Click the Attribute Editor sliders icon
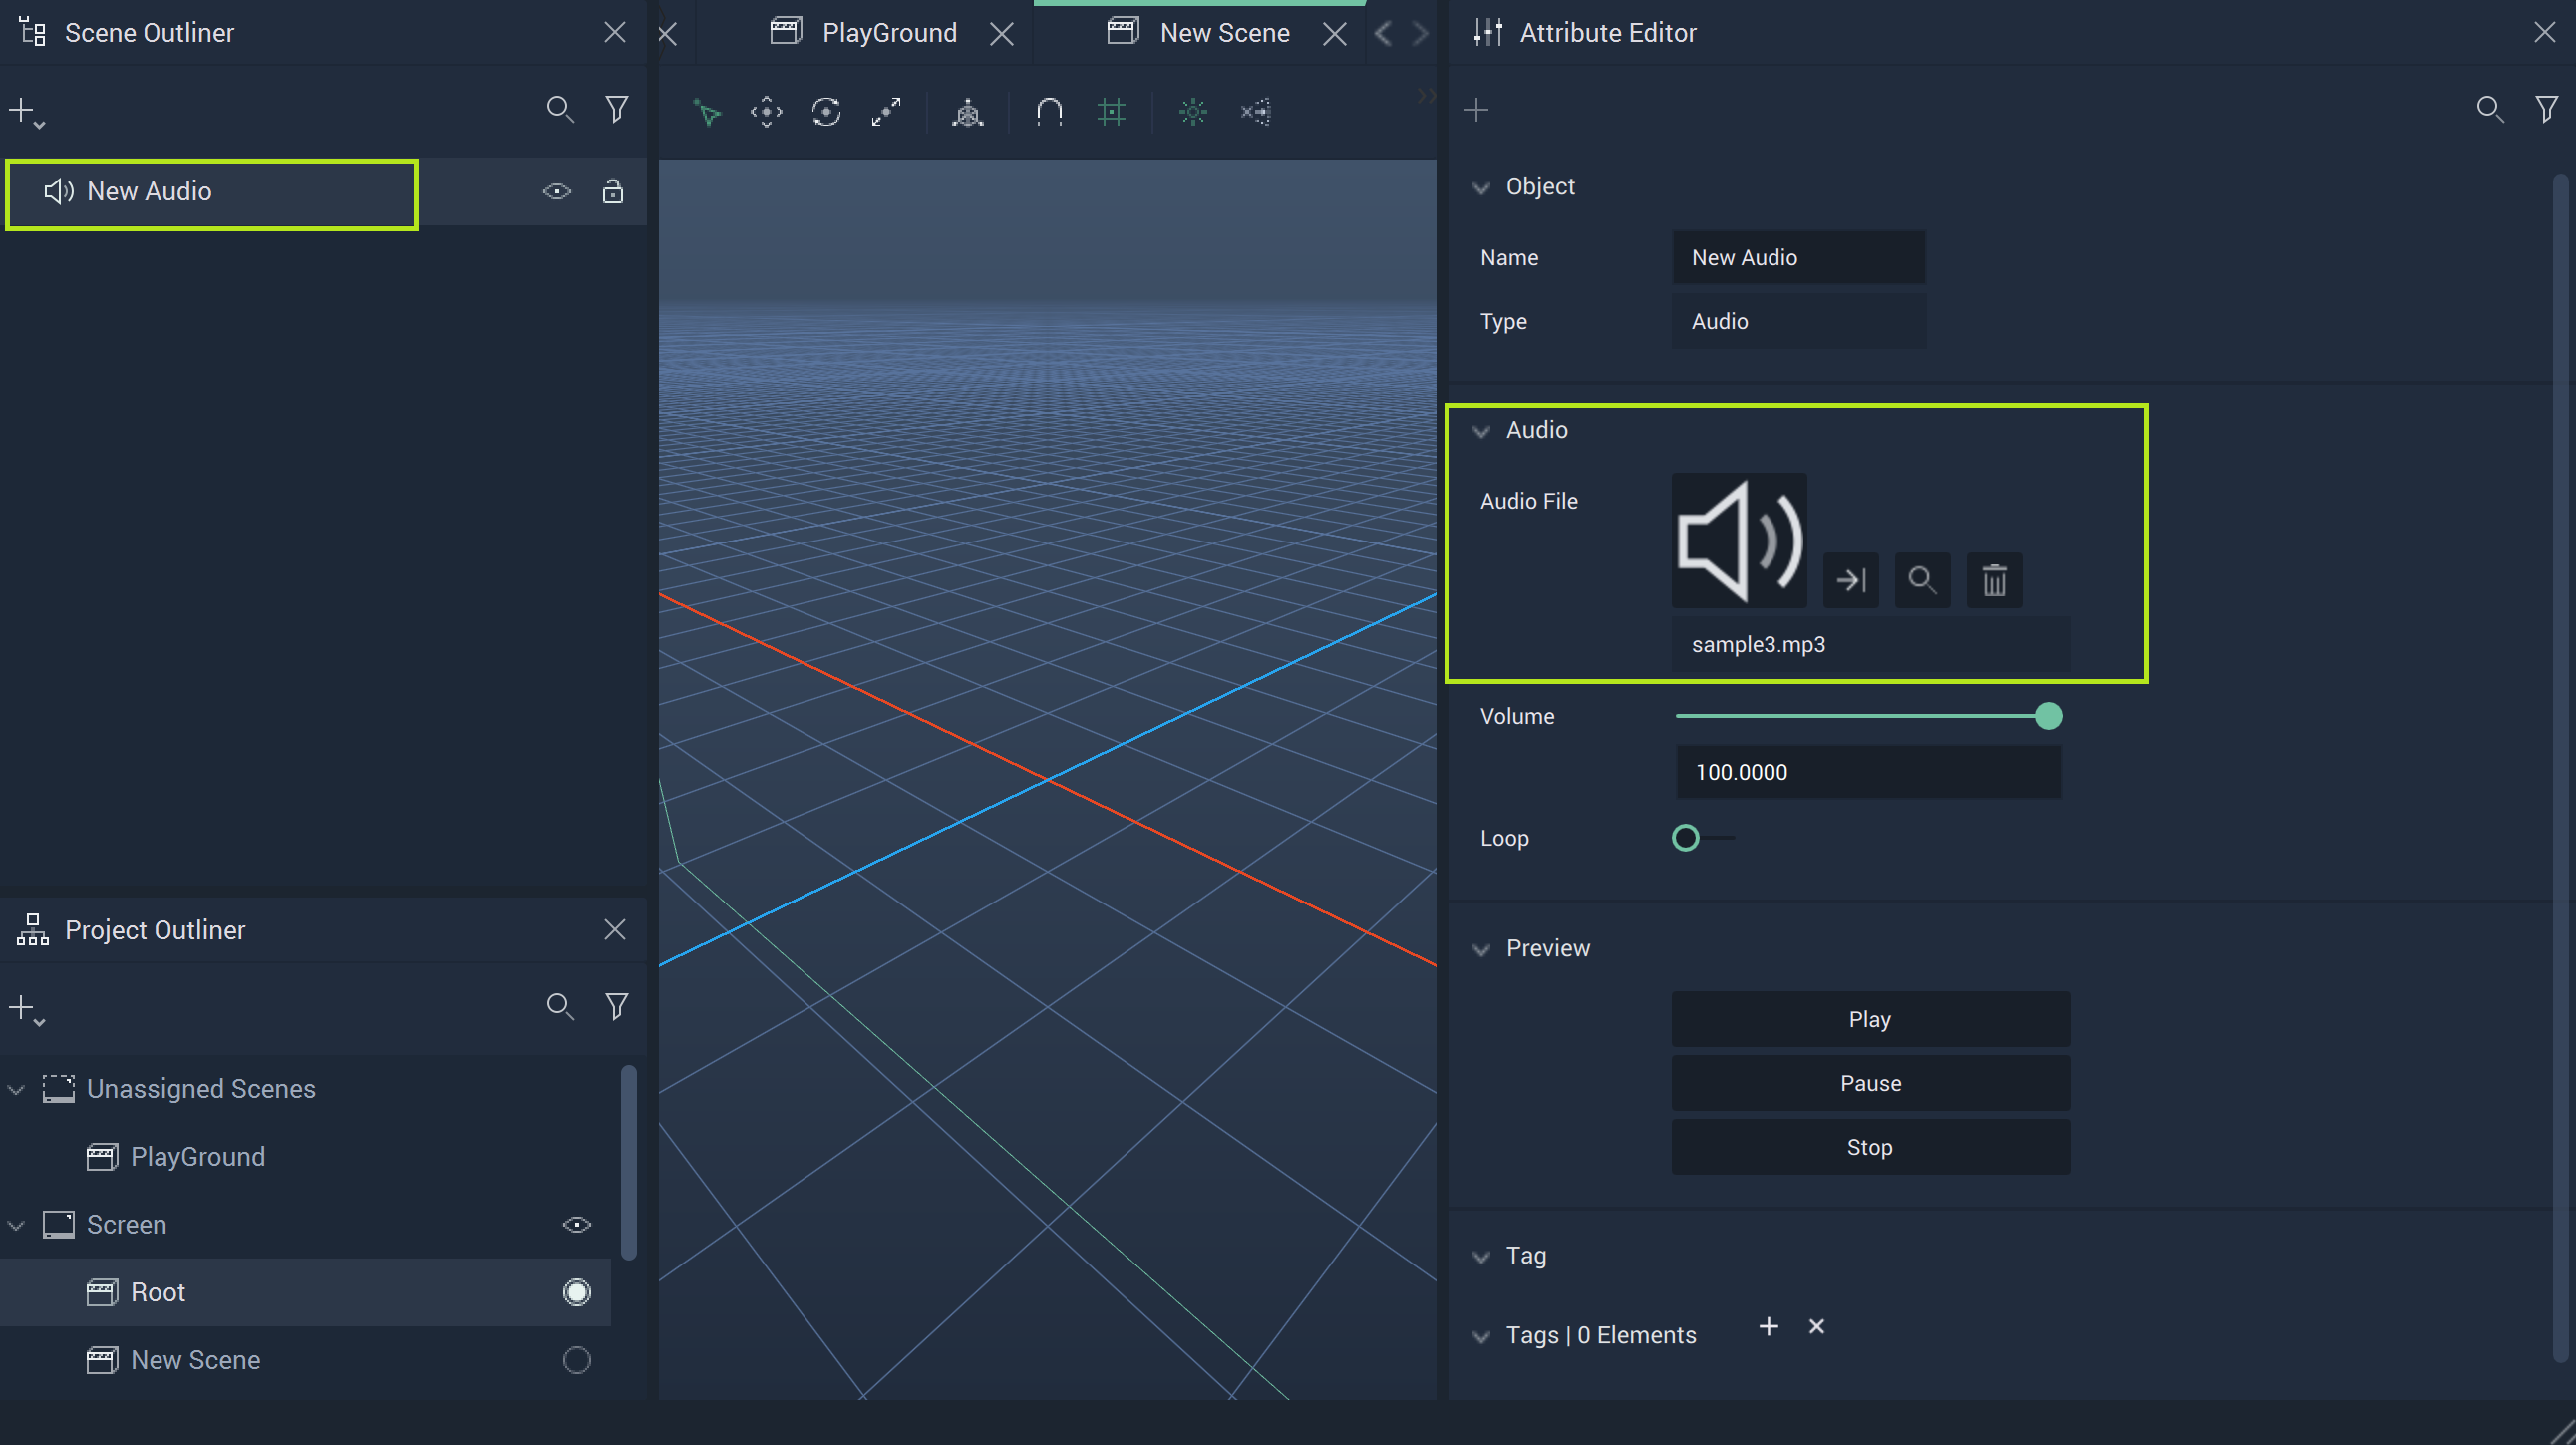Image resolution: width=2576 pixels, height=1445 pixels. click(x=1488, y=33)
